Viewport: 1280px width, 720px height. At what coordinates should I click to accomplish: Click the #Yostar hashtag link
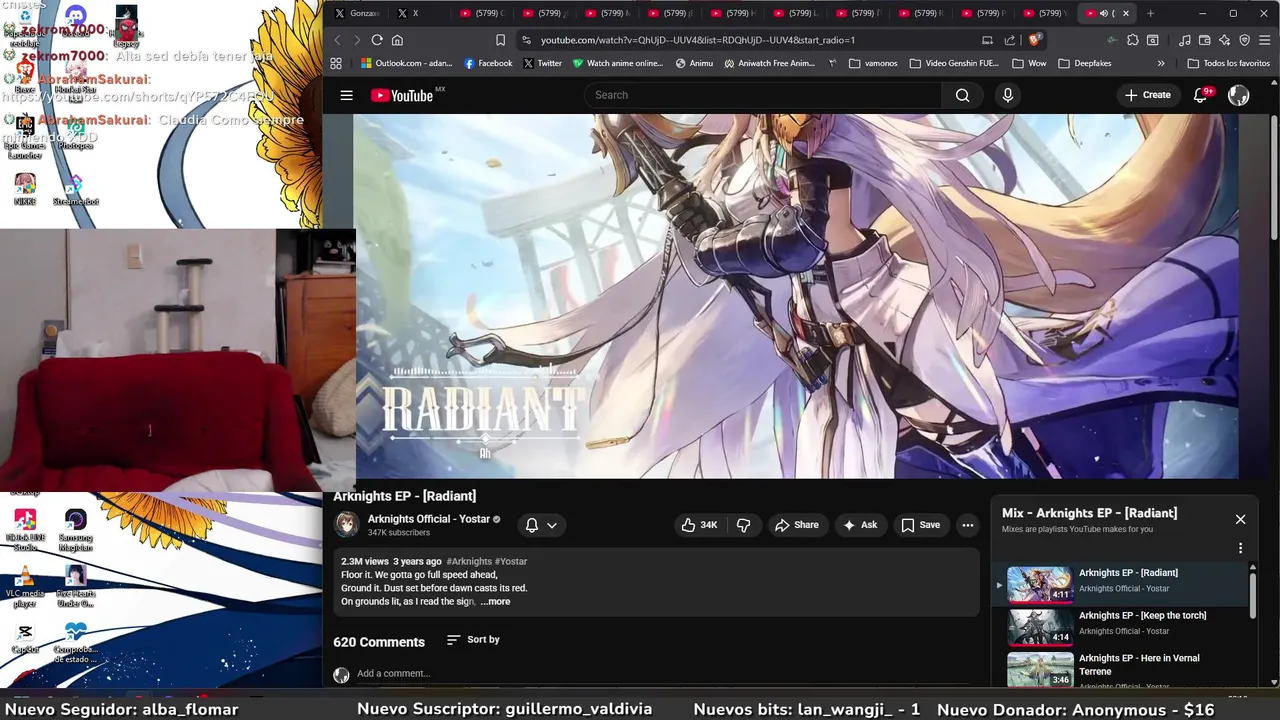[511, 561]
